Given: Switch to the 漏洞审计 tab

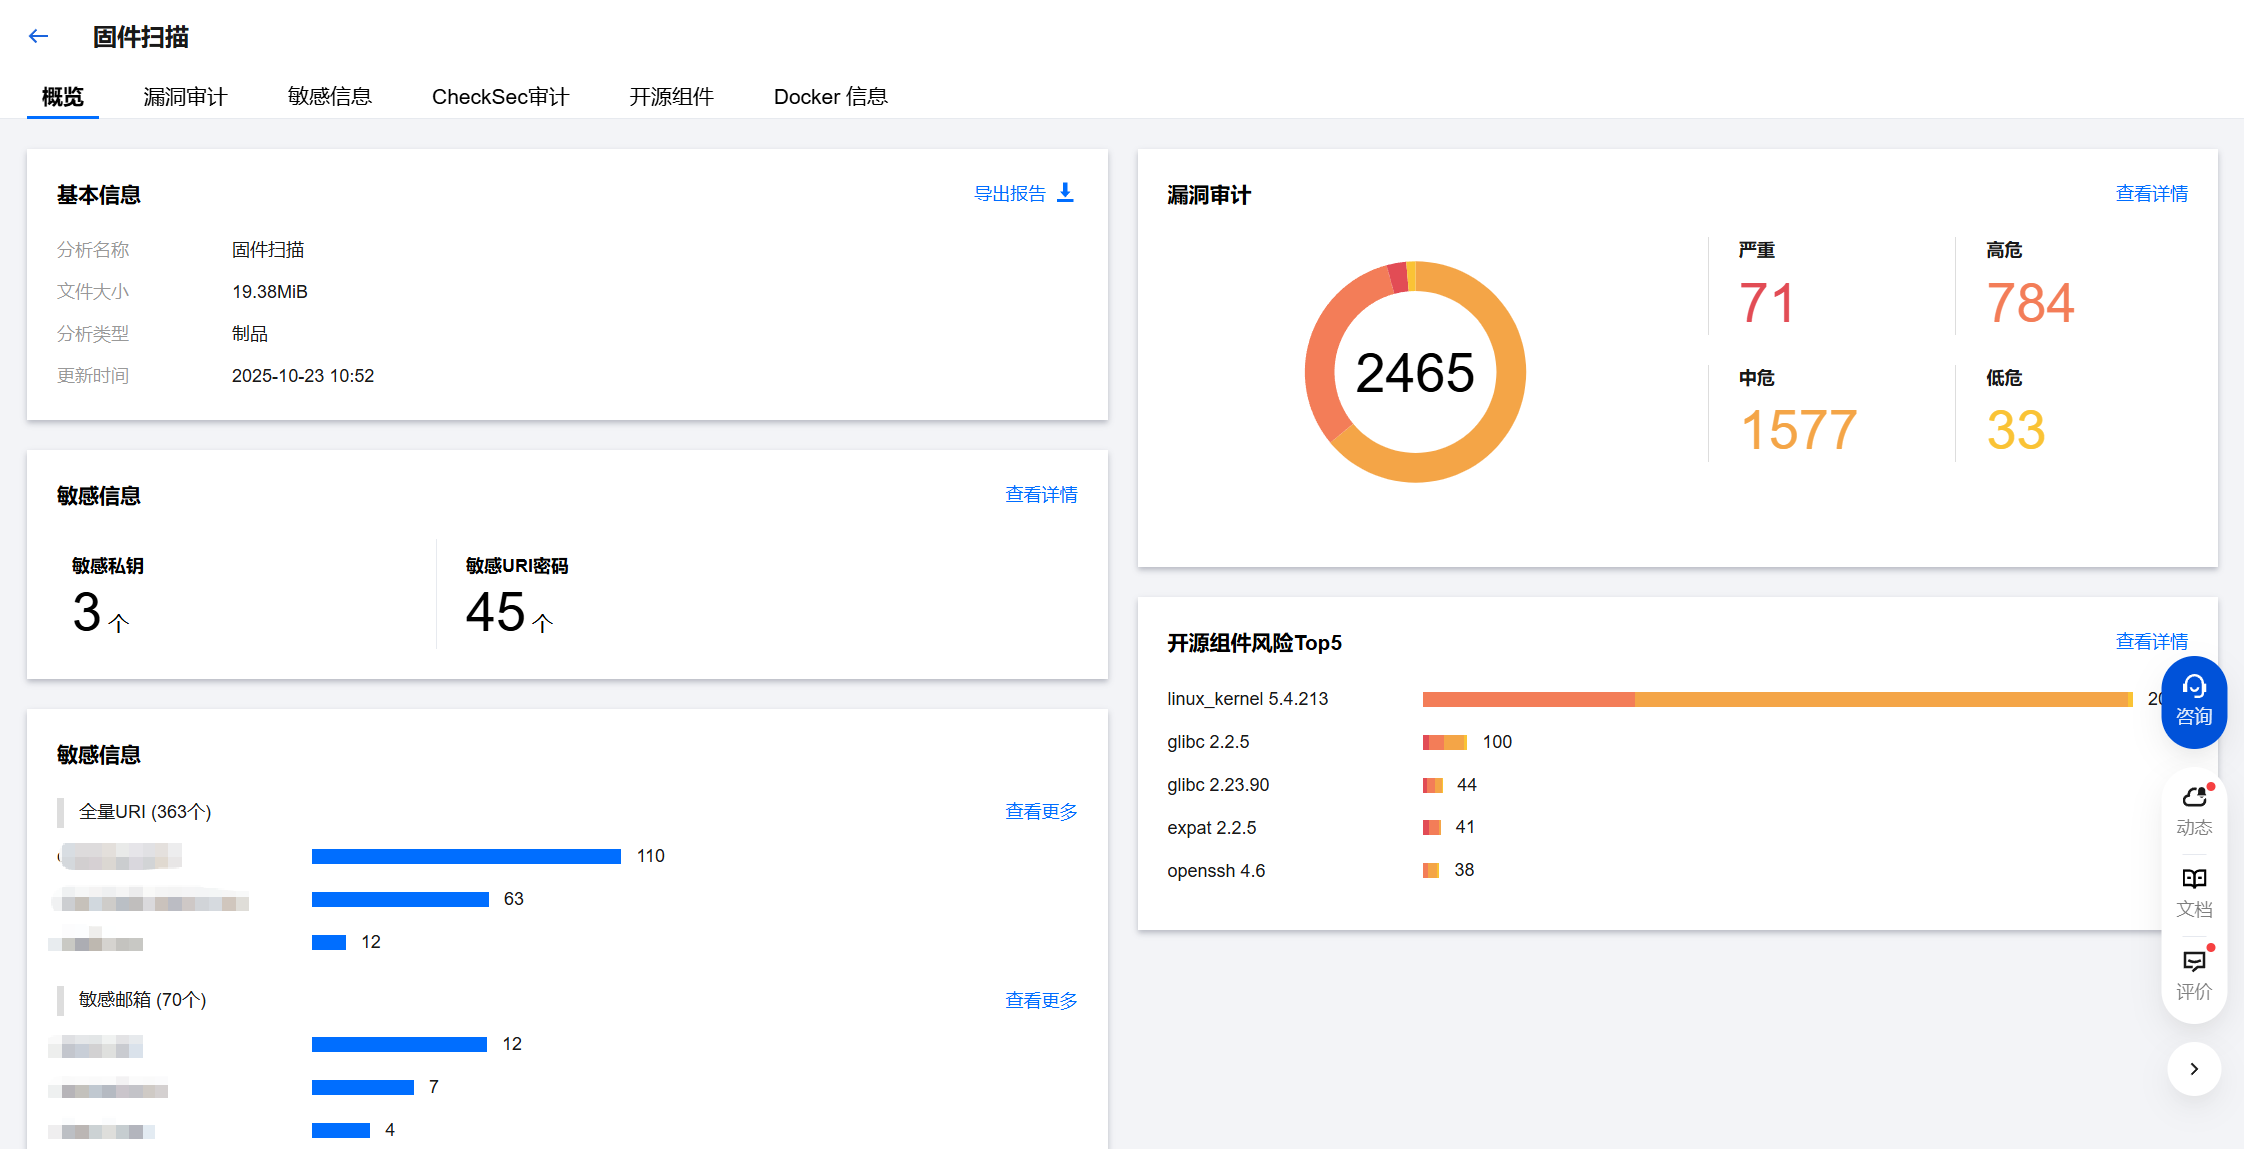Looking at the screenshot, I should (185, 97).
